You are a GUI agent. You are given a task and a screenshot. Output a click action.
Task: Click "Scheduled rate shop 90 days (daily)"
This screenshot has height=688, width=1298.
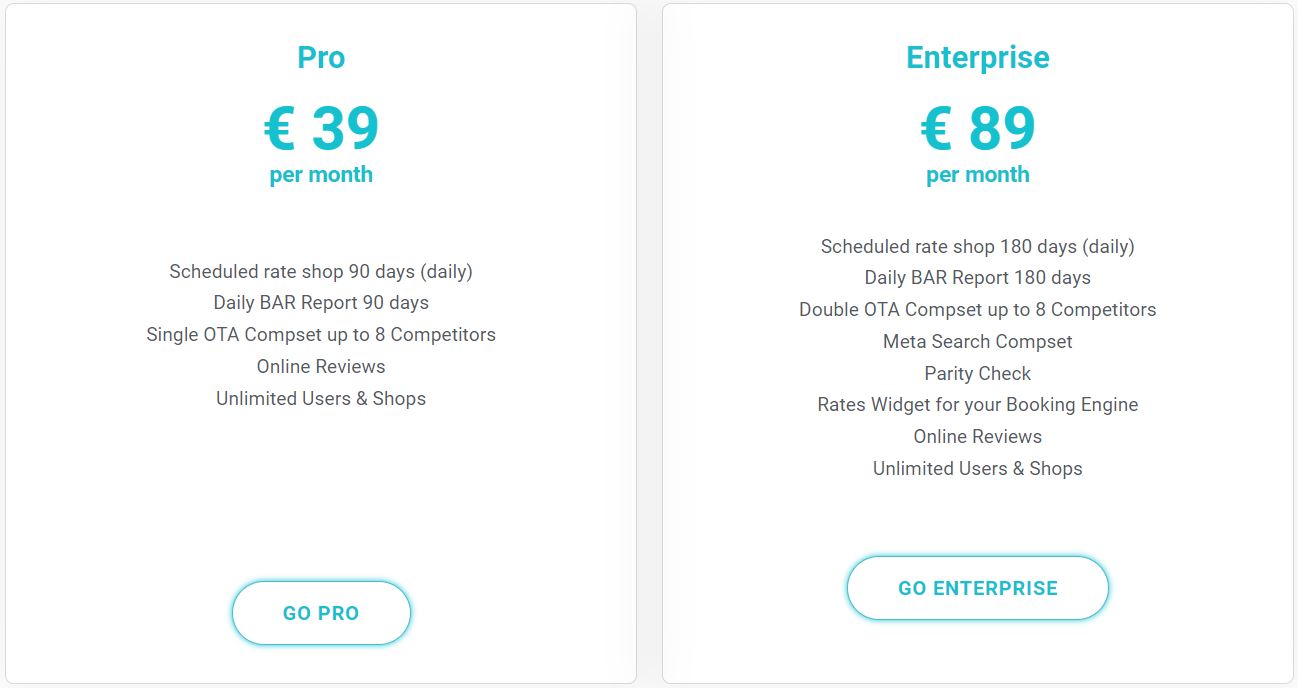(321, 271)
